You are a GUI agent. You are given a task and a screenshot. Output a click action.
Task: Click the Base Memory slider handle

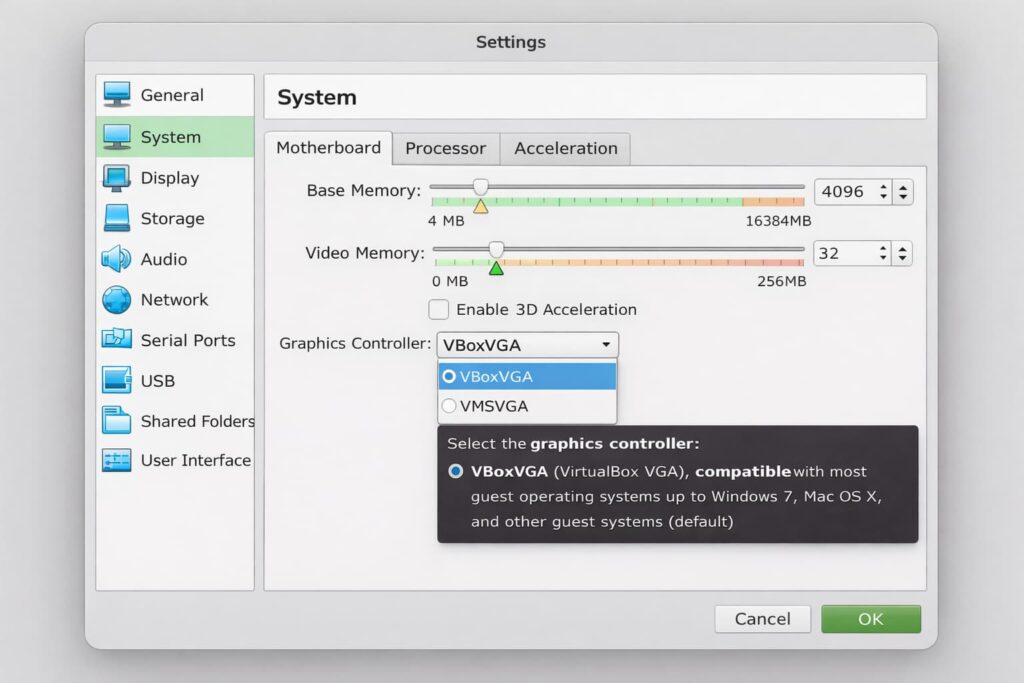coord(481,186)
